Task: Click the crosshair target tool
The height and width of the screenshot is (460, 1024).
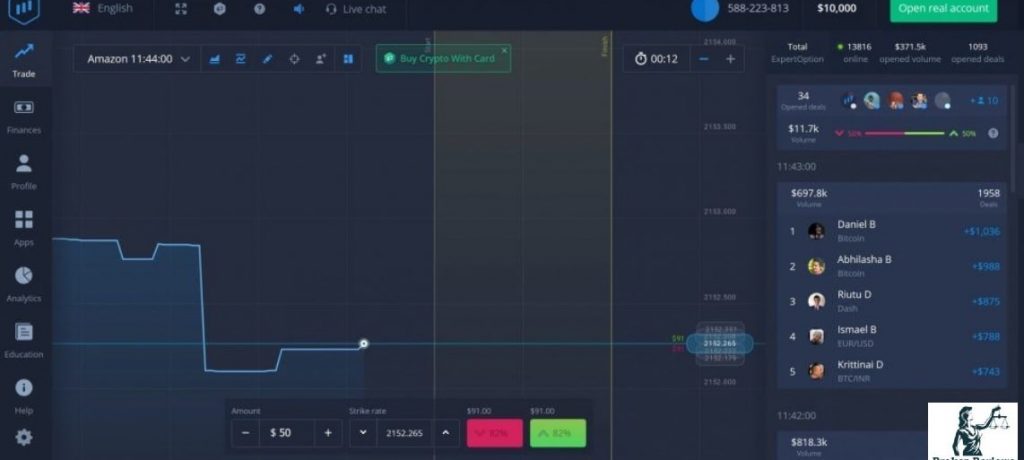Action: click(x=294, y=59)
